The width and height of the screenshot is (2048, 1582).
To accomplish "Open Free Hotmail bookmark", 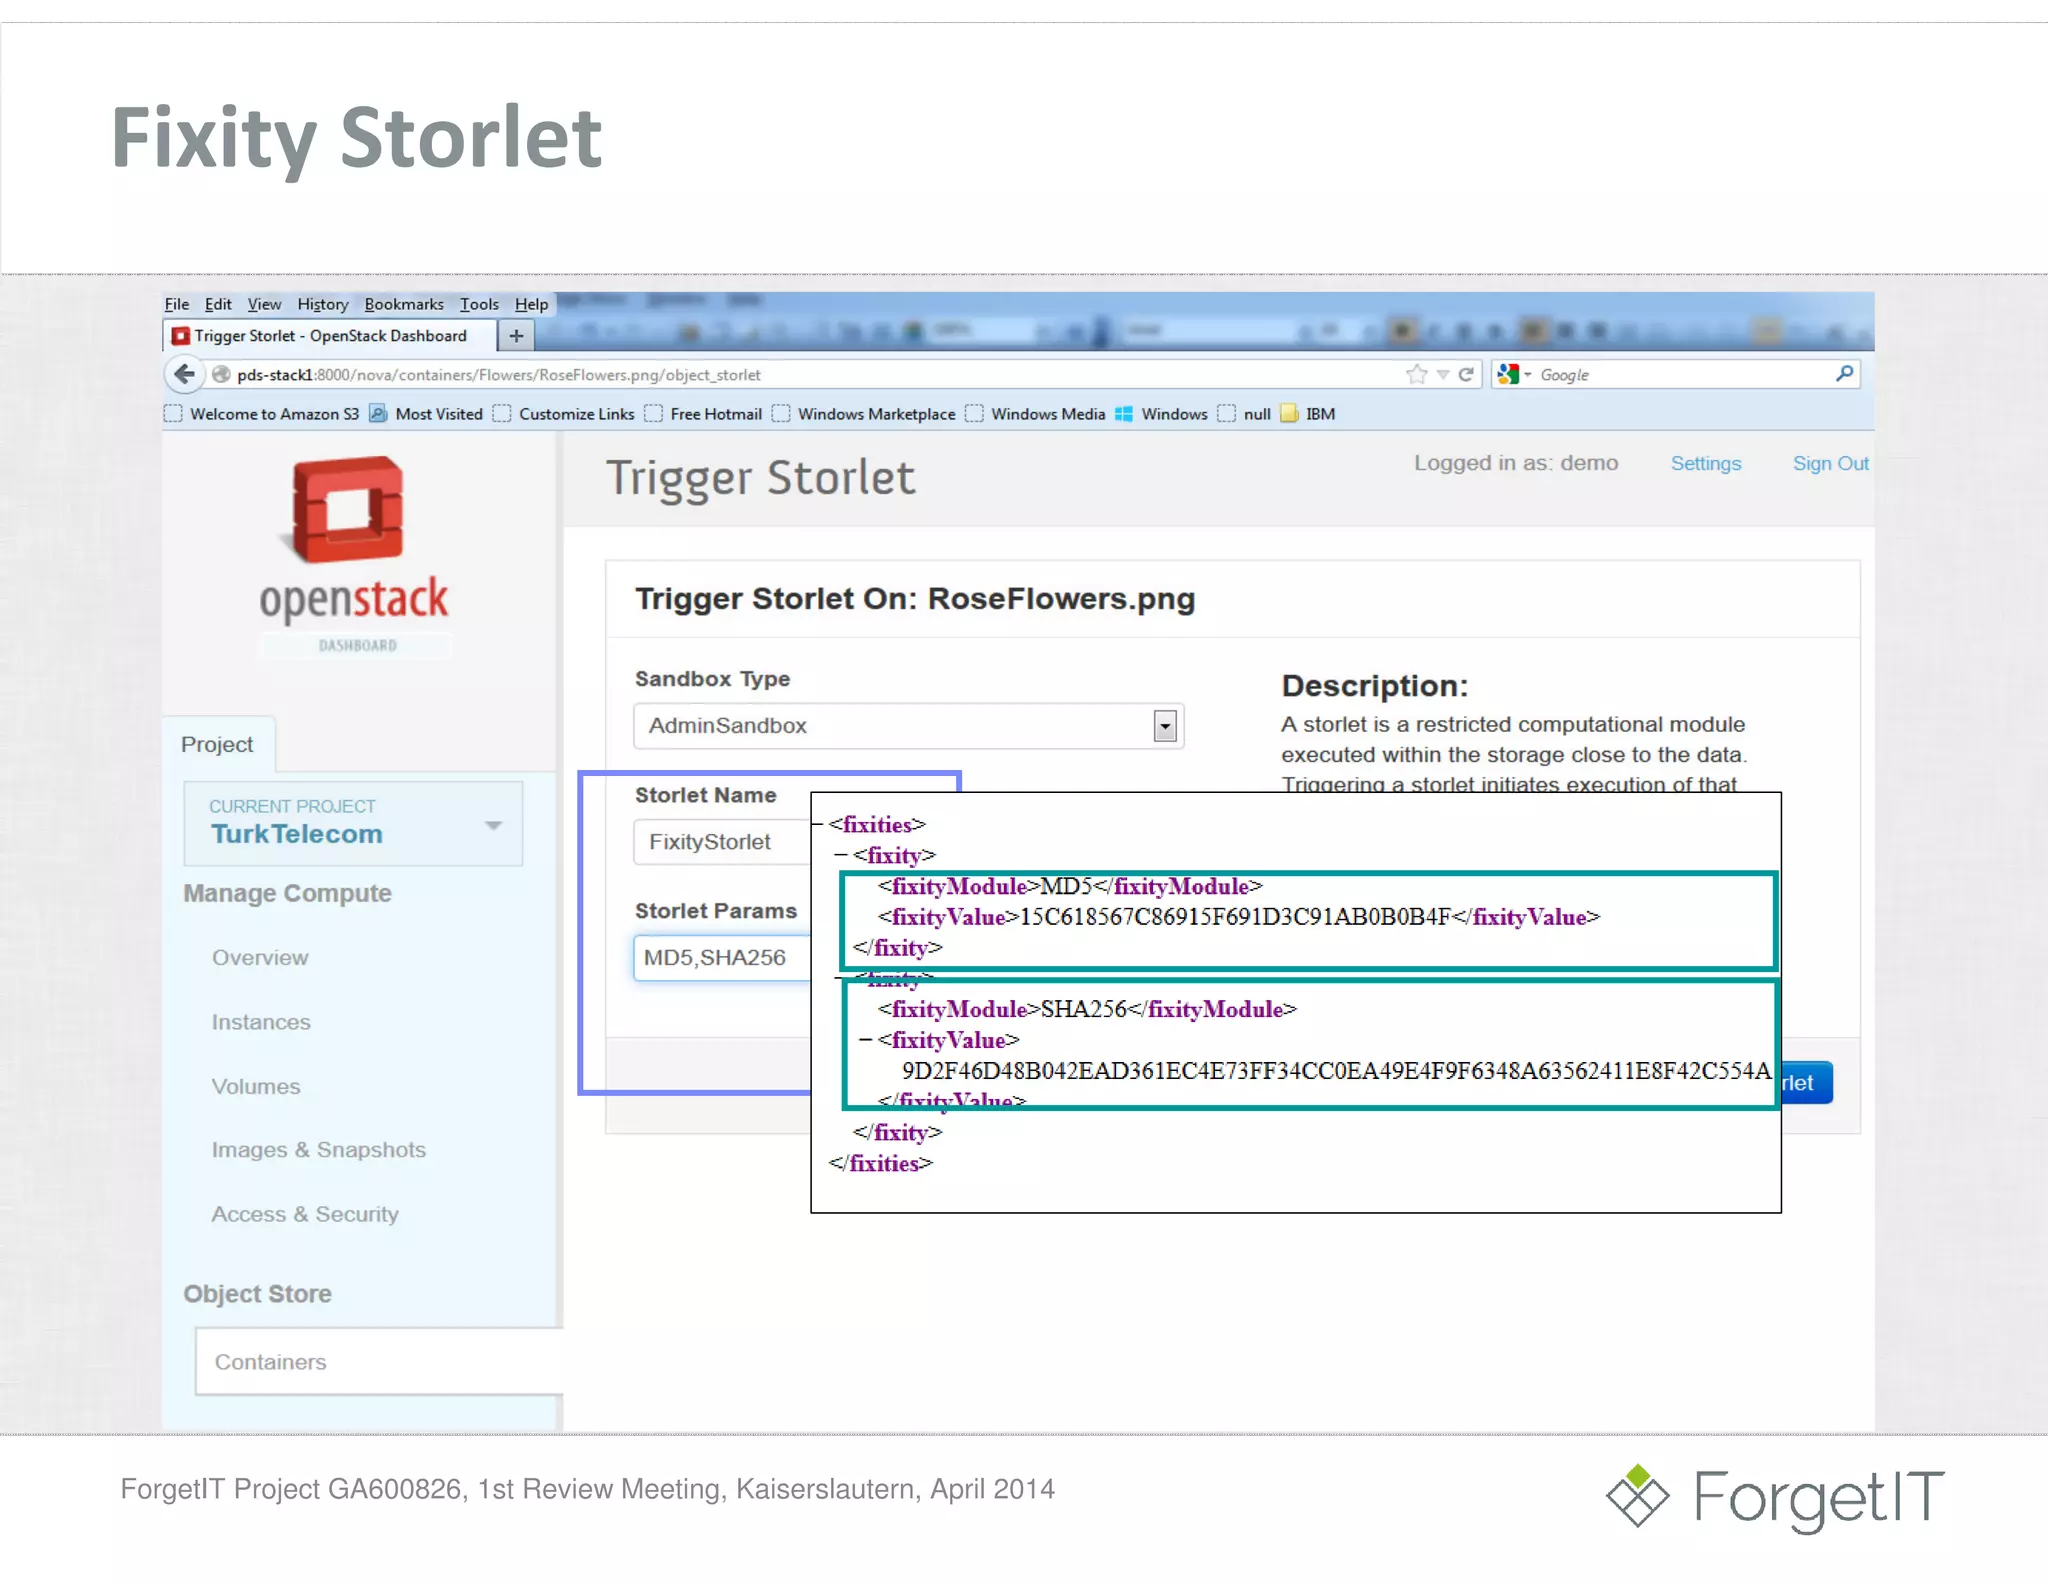I will coord(704,414).
